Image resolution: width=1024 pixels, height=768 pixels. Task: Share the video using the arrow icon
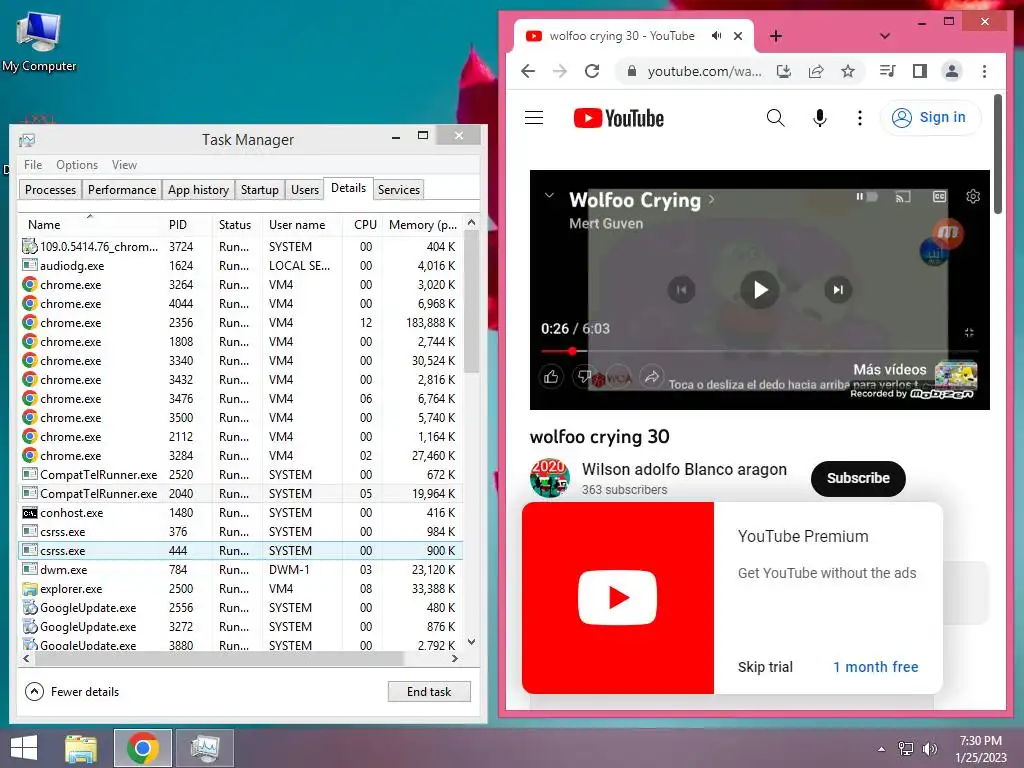pos(651,376)
